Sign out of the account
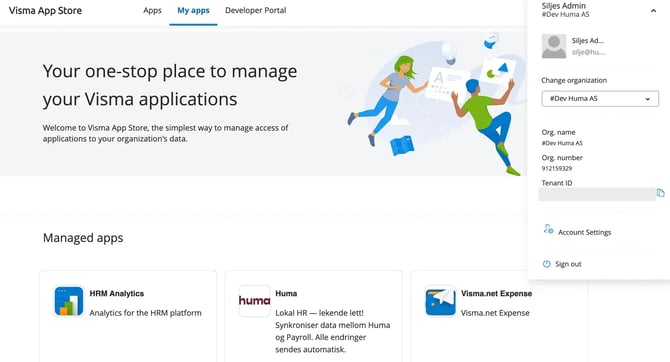Viewport: 670px width, 362px height. [568, 264]
